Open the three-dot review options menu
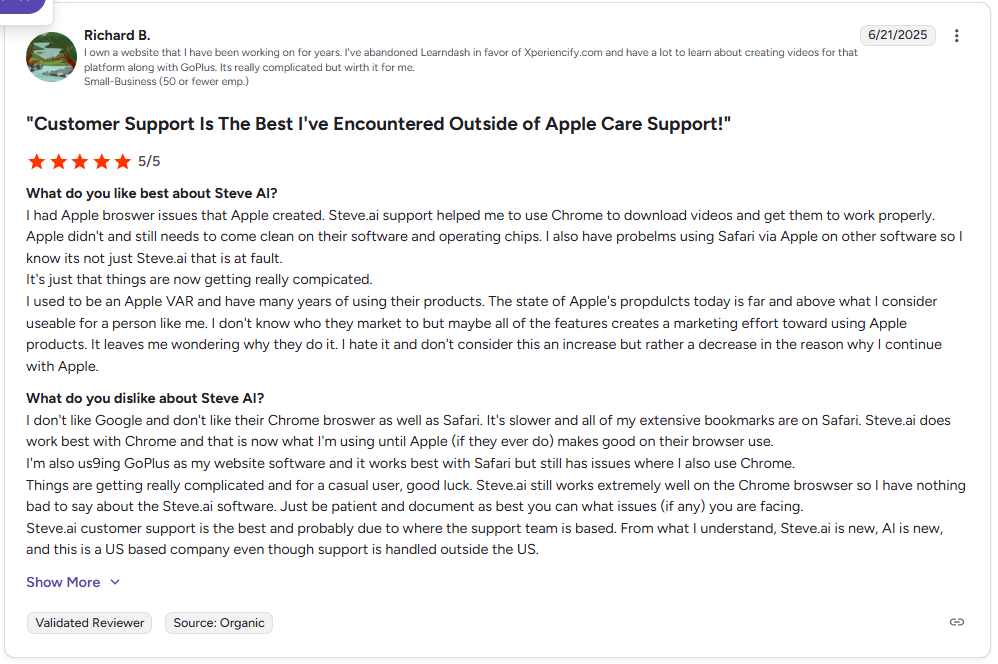This screenshot has width=998, height=664. (957, 36)
